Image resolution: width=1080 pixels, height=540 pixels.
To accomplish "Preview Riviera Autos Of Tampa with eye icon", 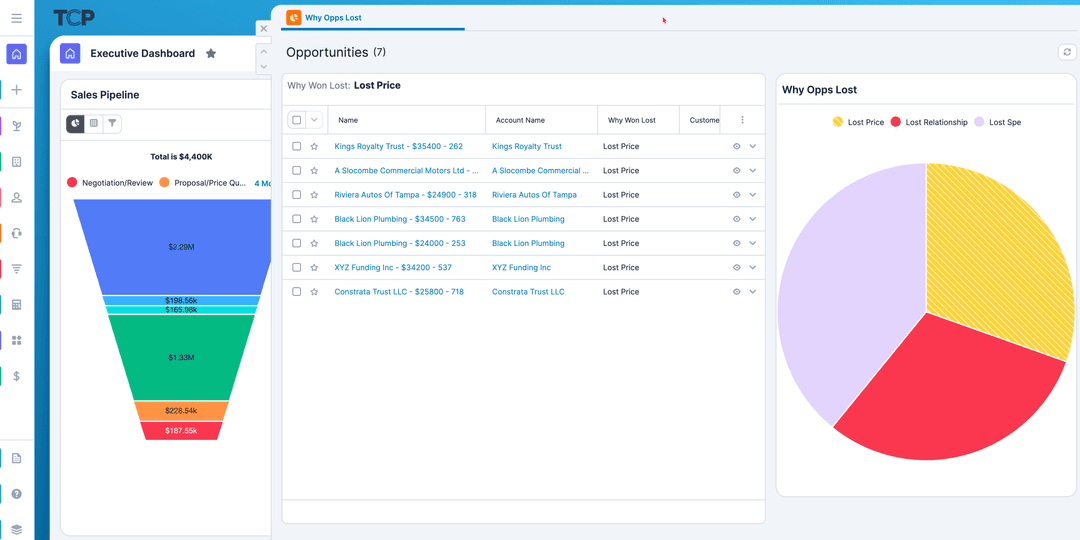I will 736,195.
